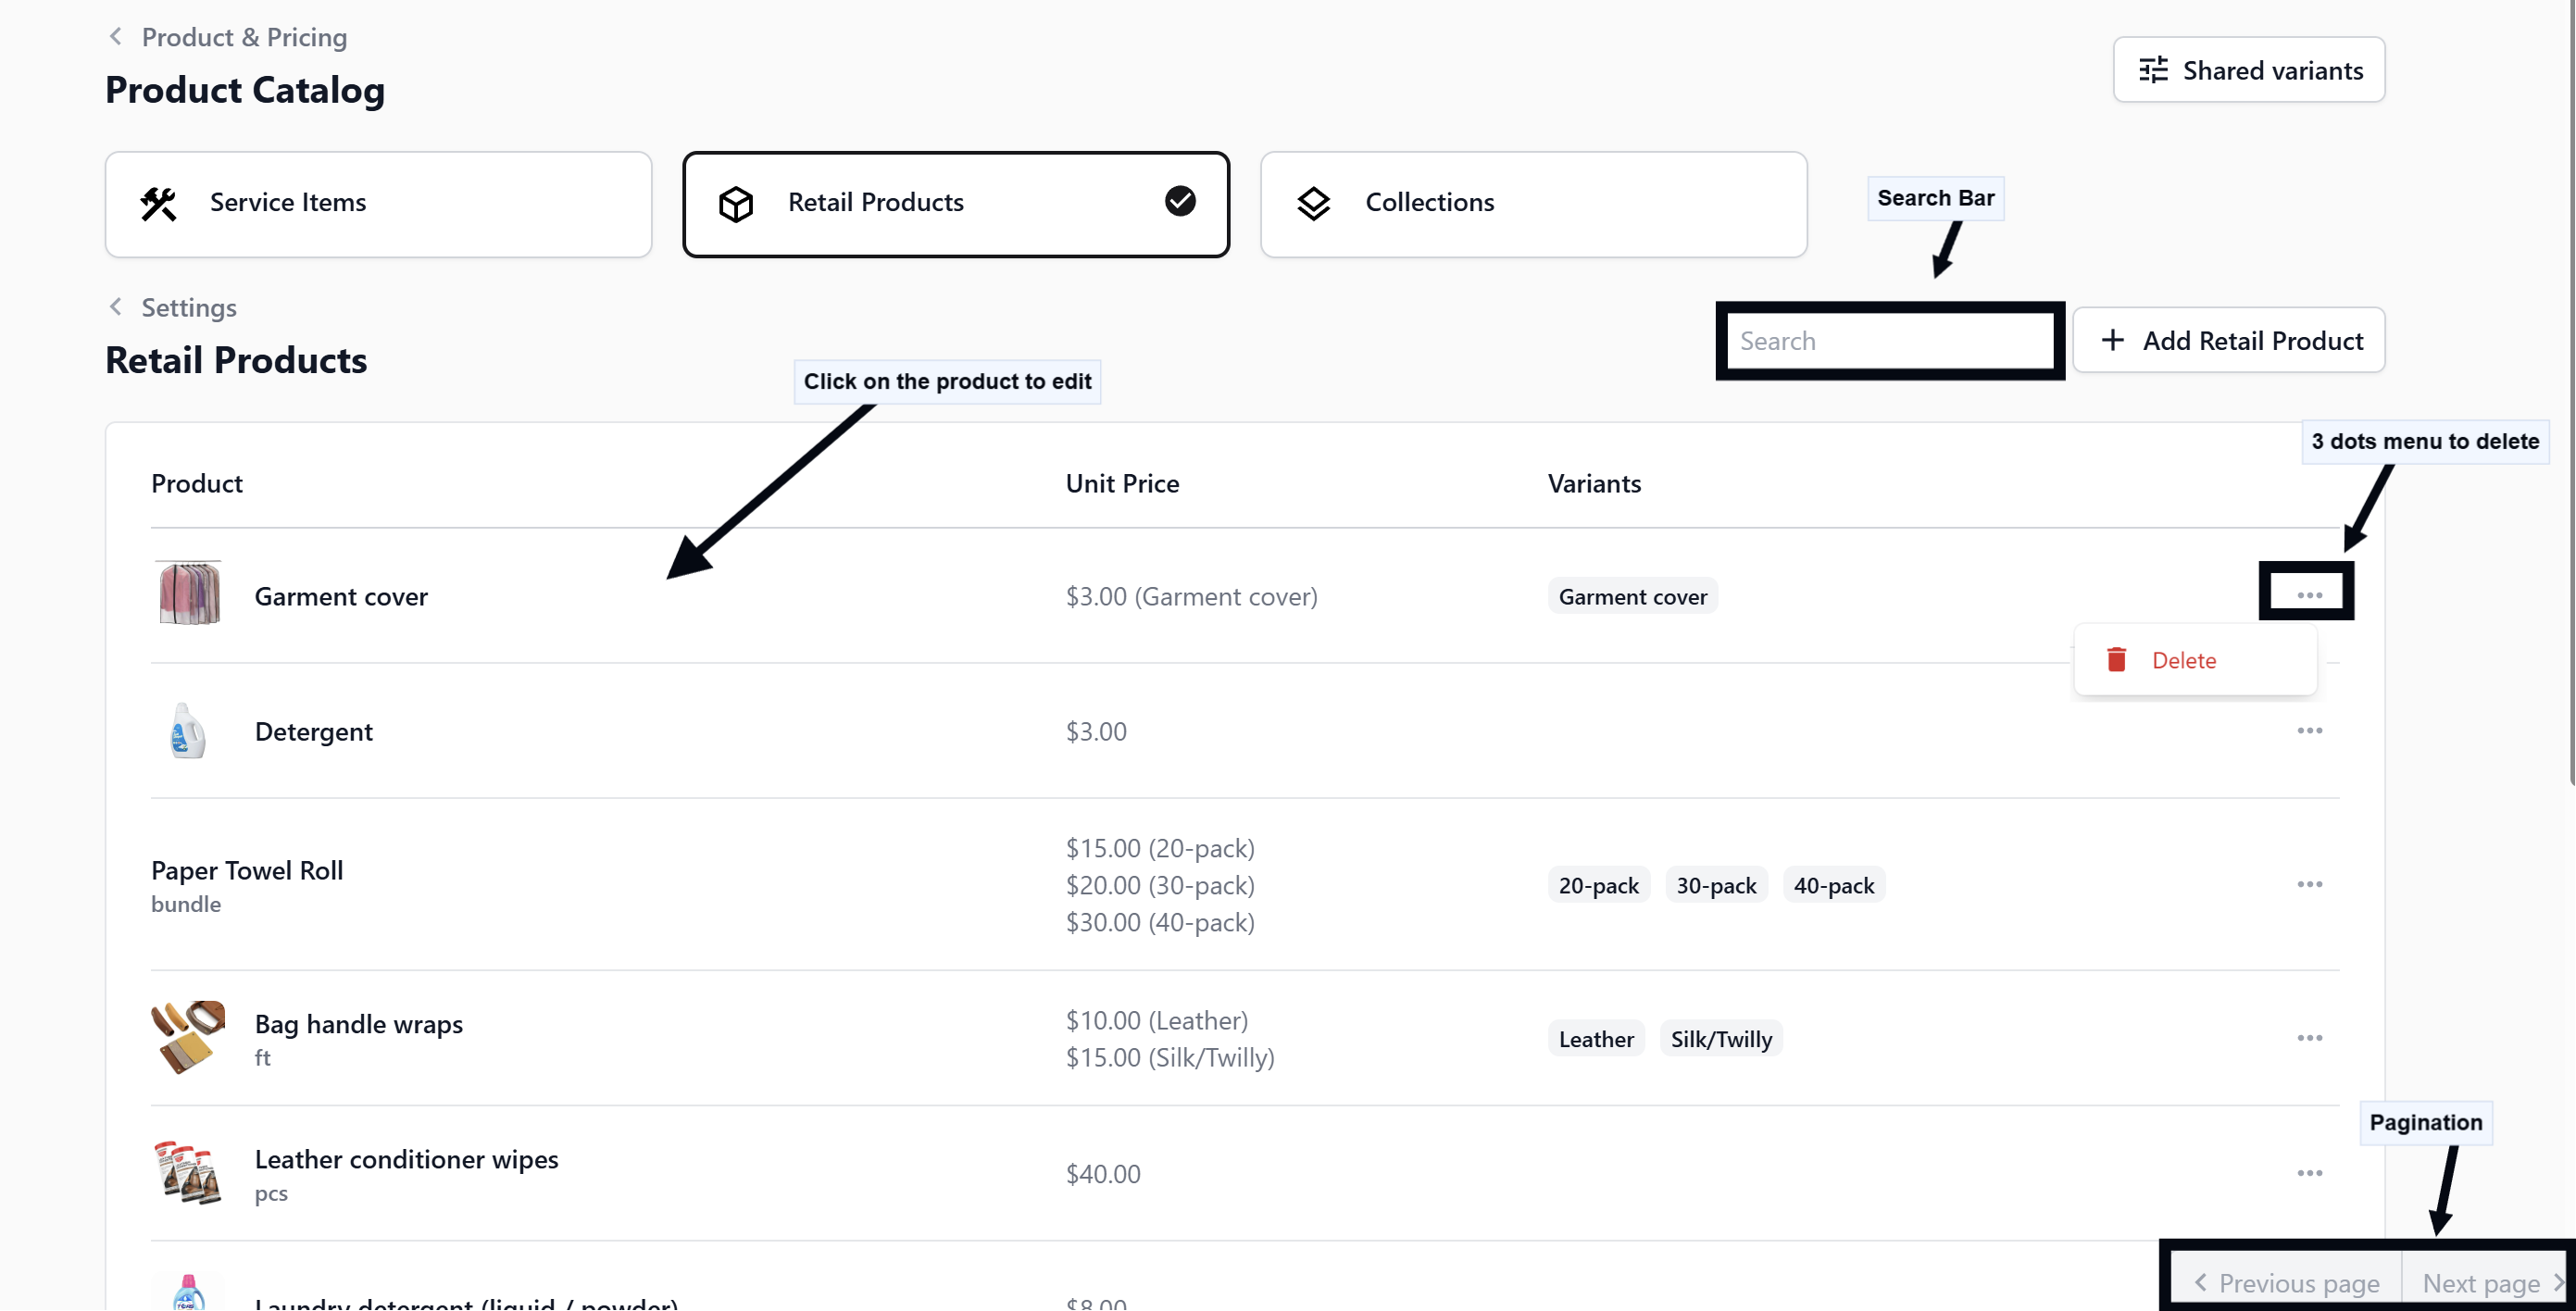Go back via Settings chevron
The height and width of the screenshot is (1311, 2576).
tap(116, 307)
